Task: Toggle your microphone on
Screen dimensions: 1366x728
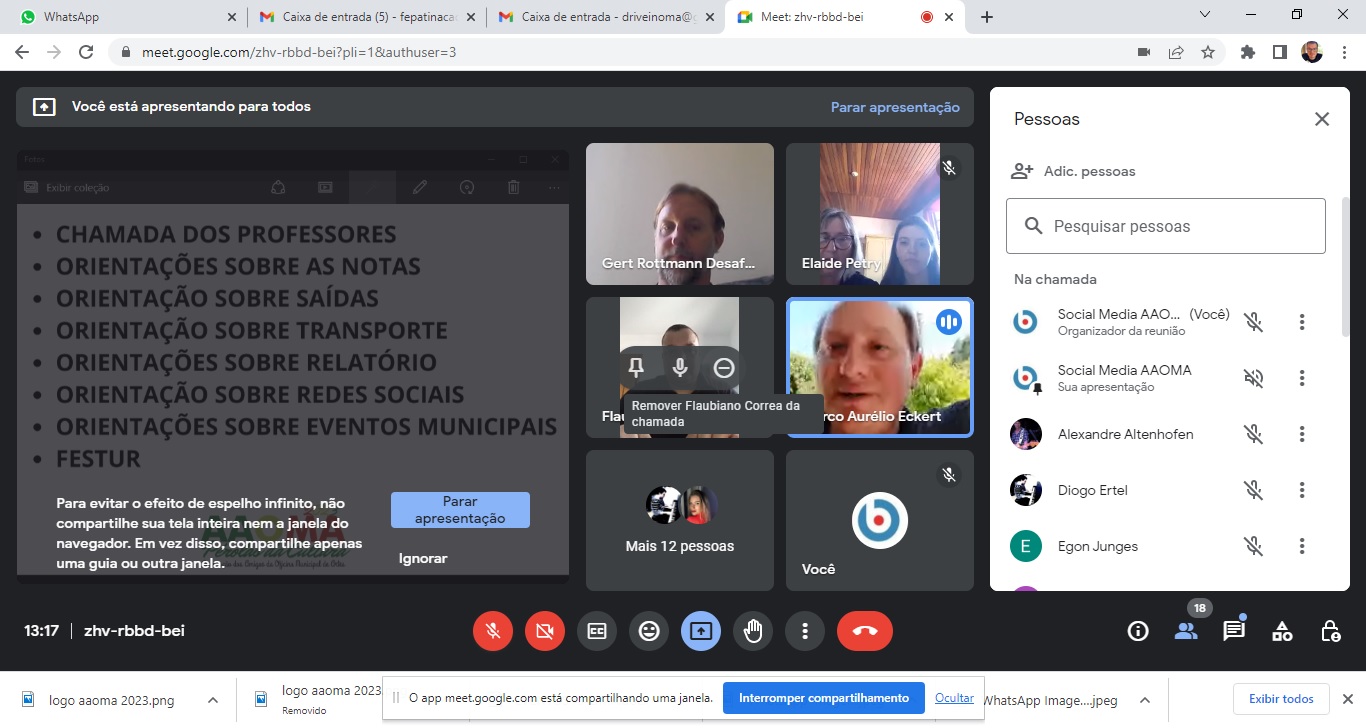Action: point(493,631)
